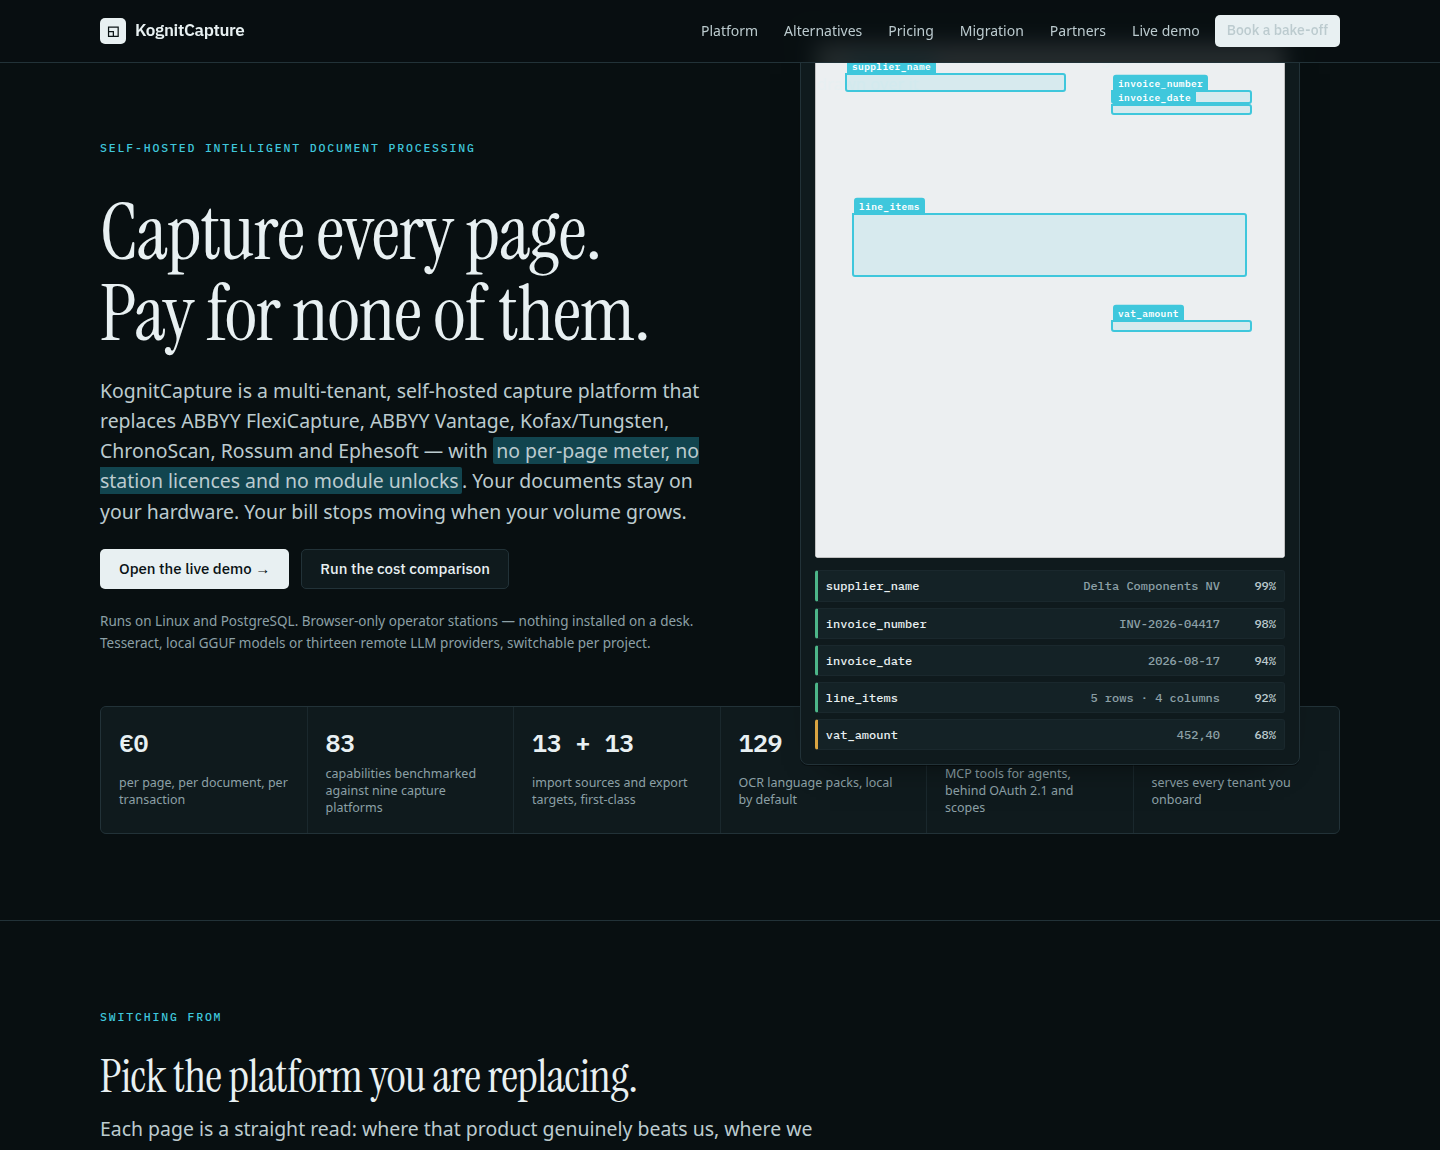This screenshot has height=1150, width=1440.
Task: Click the 68% confidence value
Action: tap(1265, 735)
